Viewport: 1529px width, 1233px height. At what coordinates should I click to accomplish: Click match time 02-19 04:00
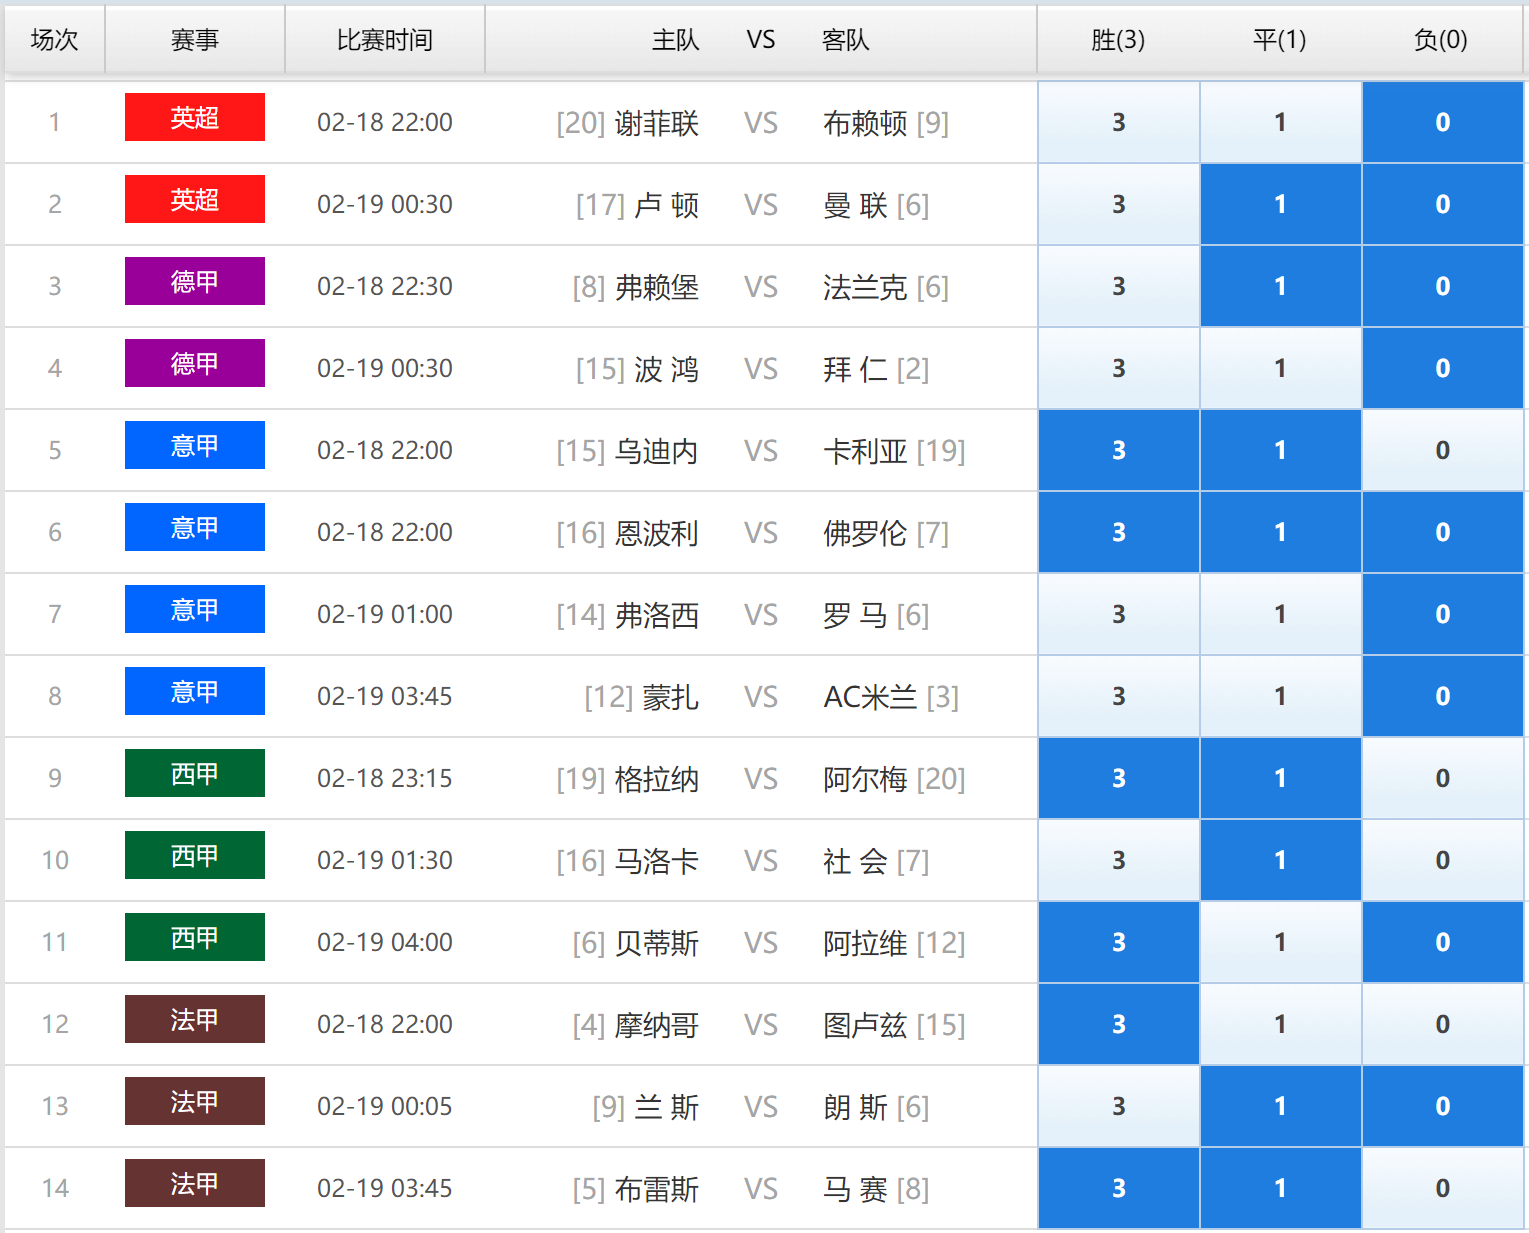385,942
